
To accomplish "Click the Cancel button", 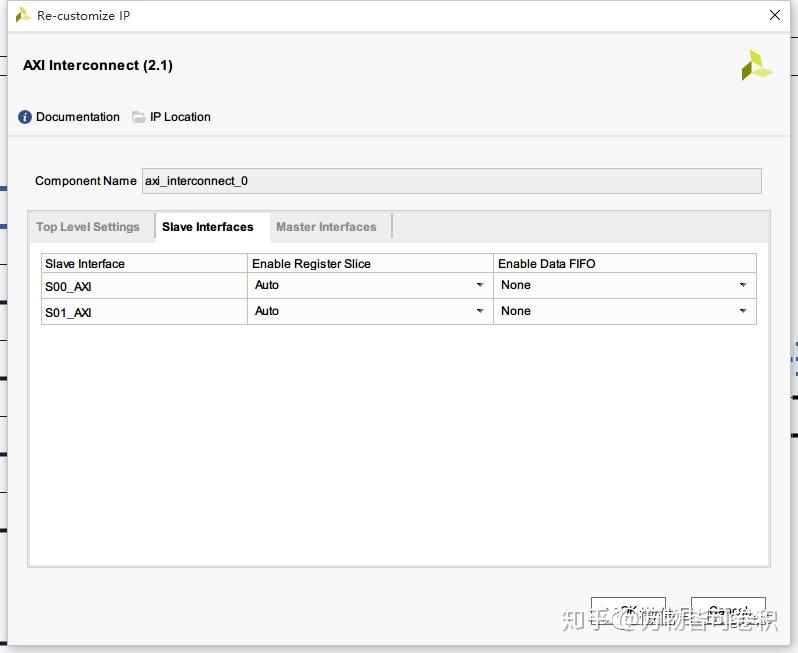I will tap(728, 610).
